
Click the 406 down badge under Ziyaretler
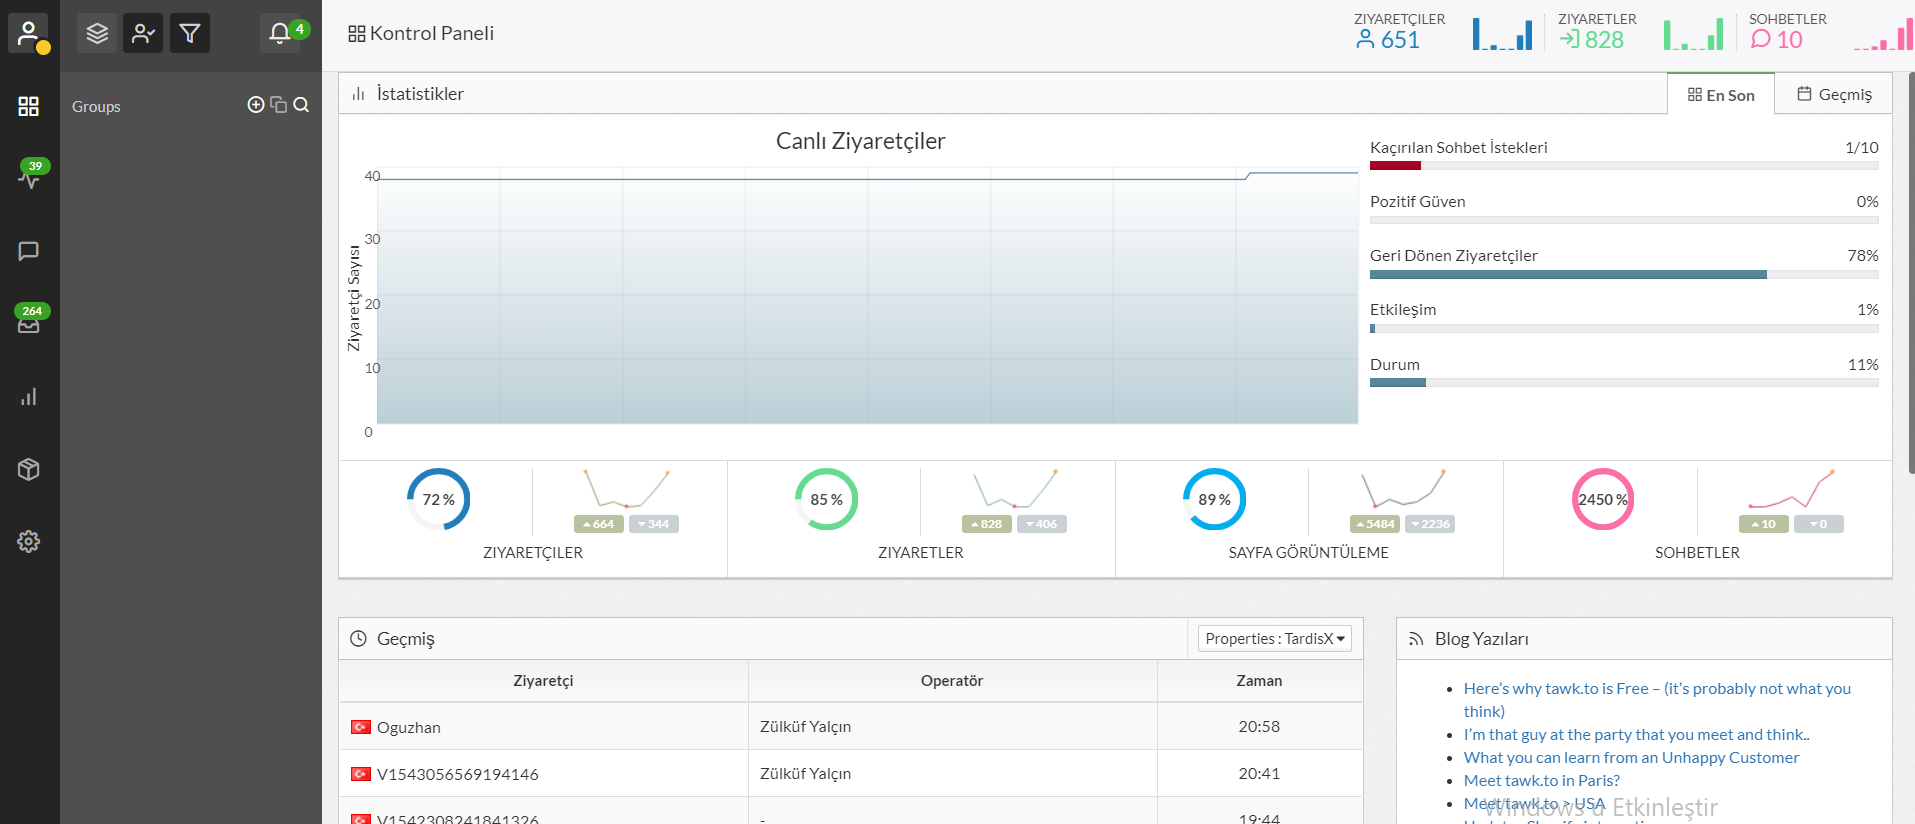click(x=1042, y=524)
